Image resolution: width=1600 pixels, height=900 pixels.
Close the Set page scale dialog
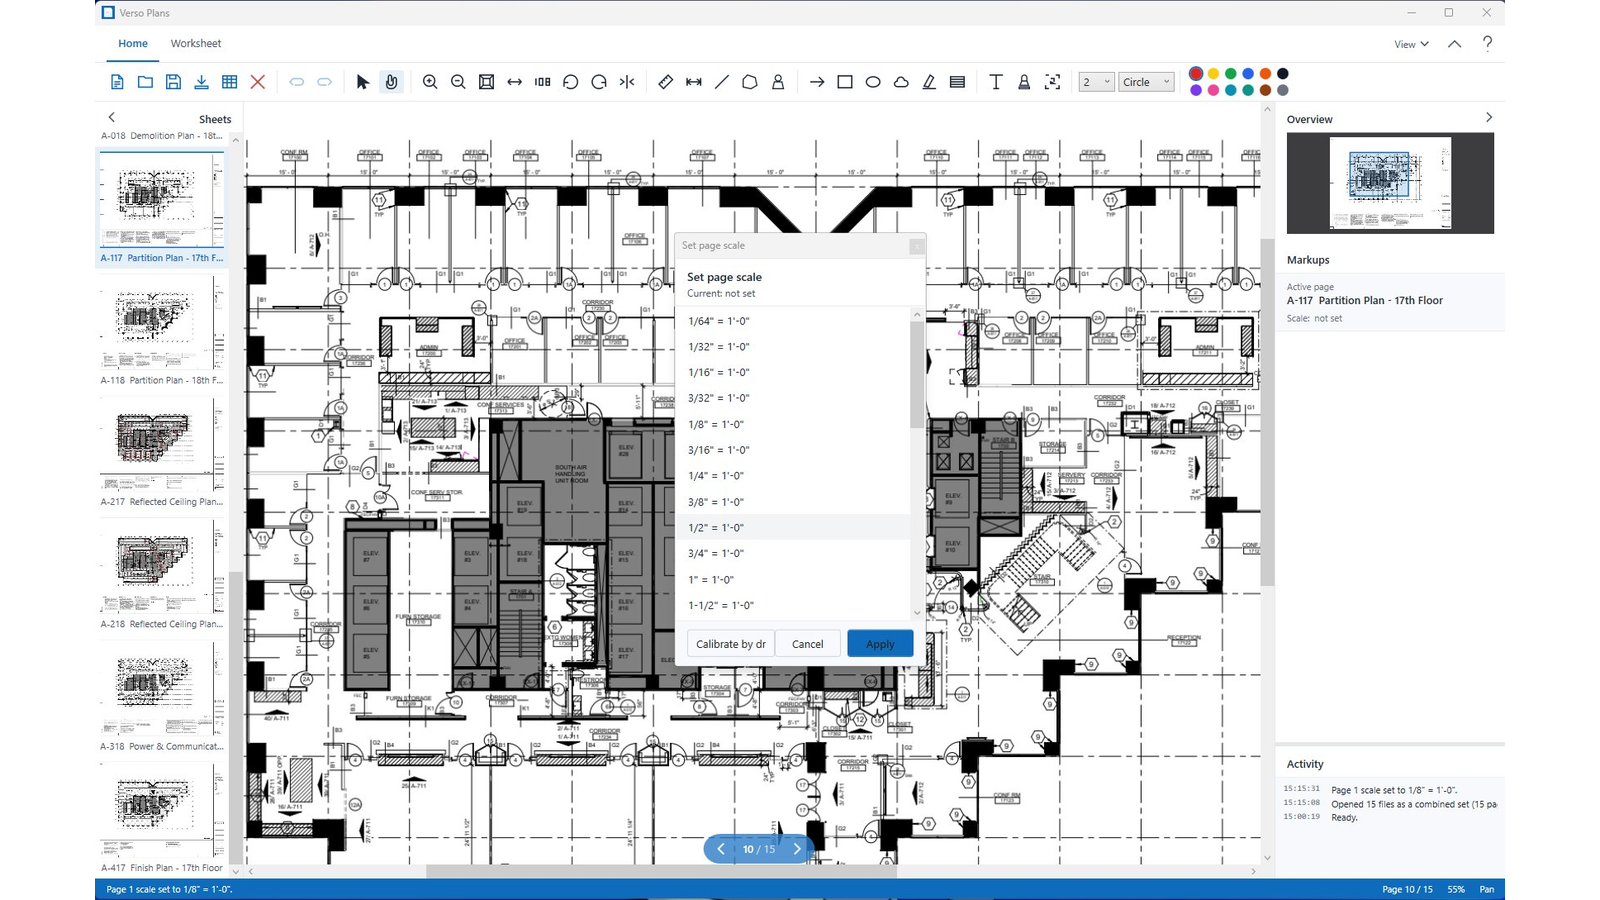[x=916, y=246]
